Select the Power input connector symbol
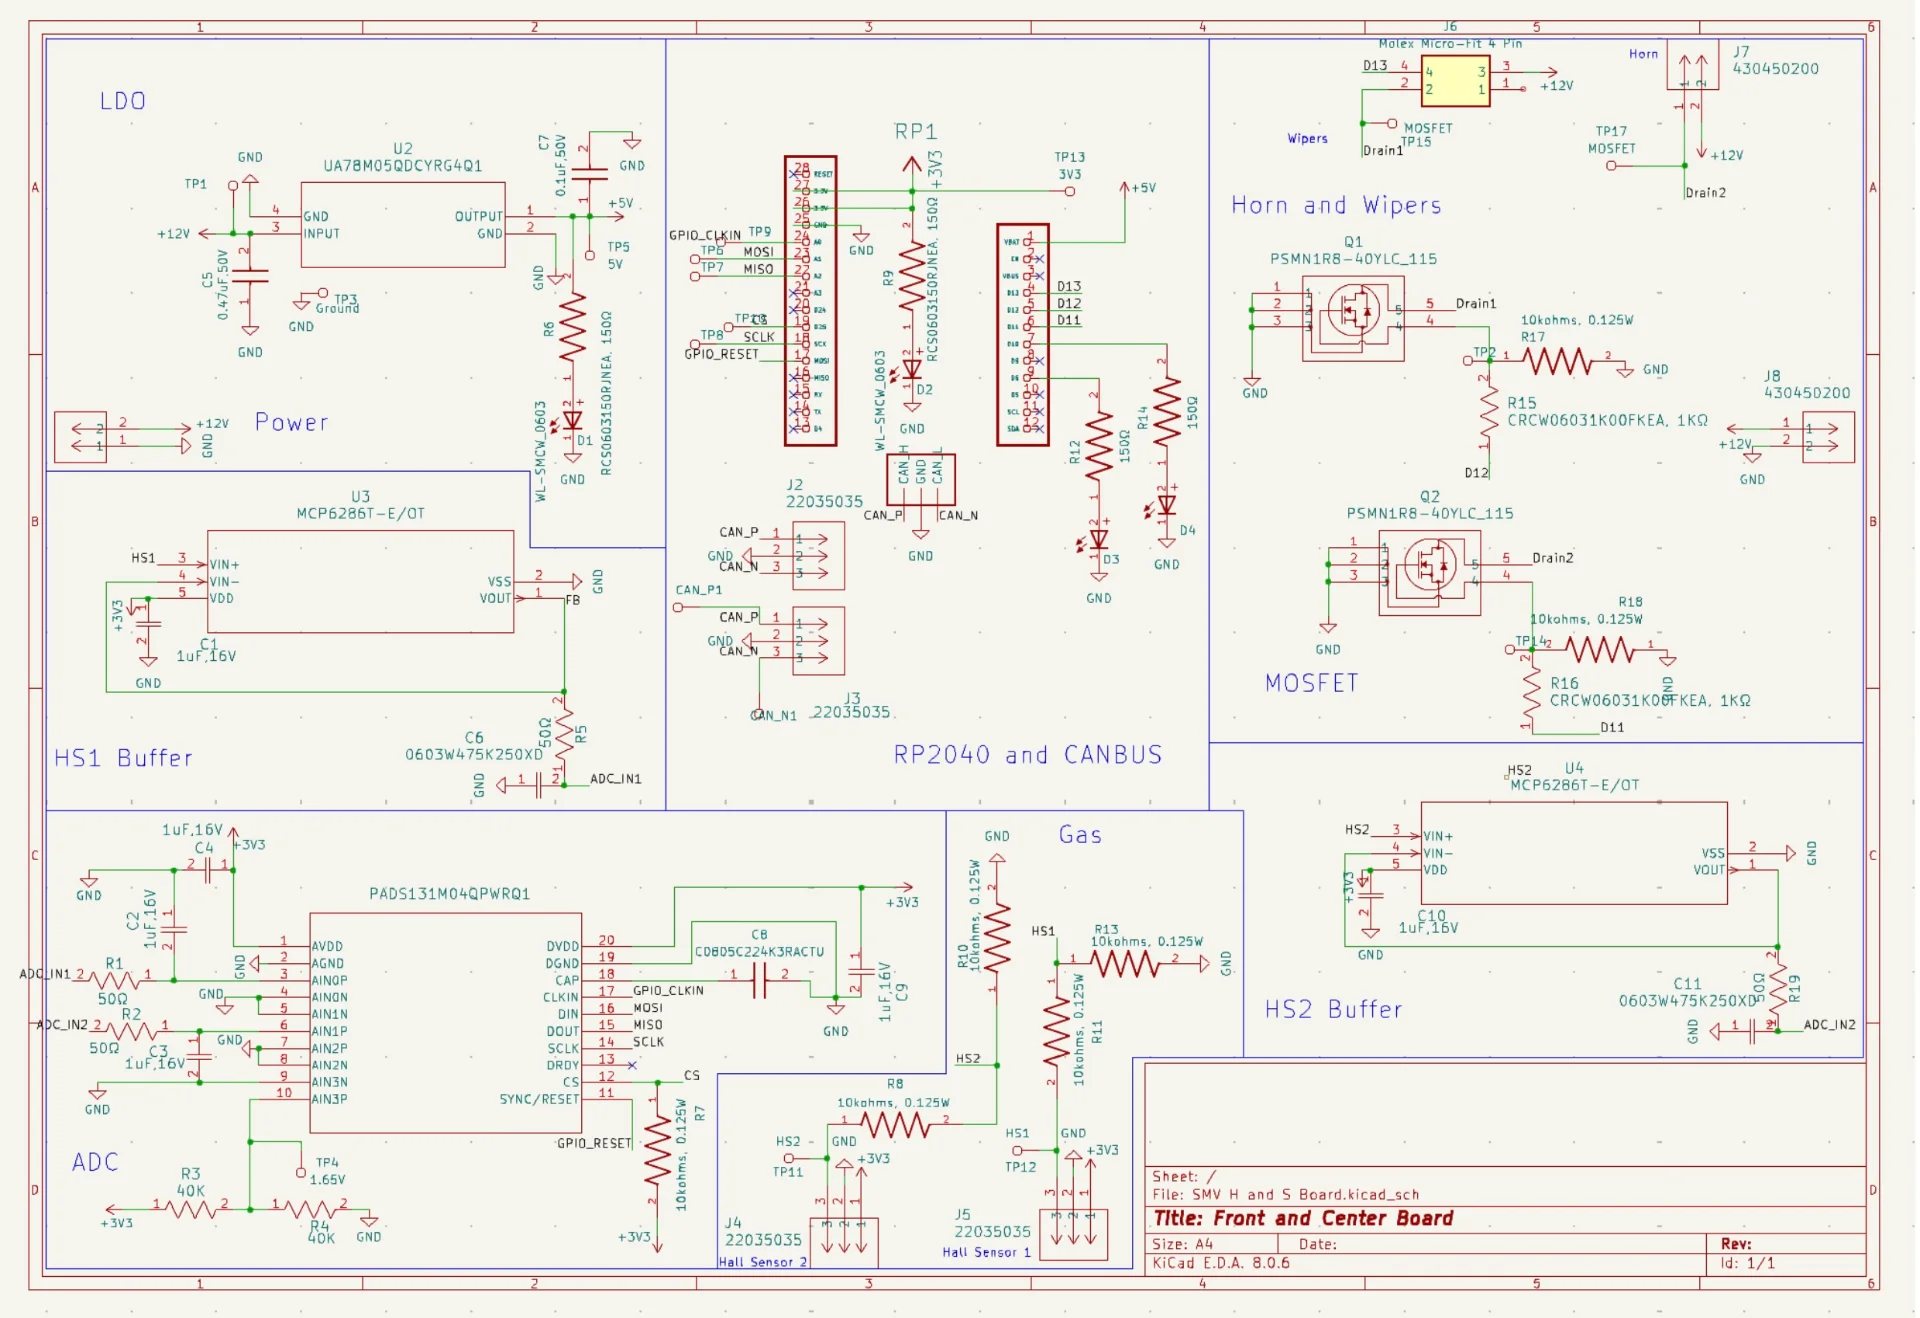 click(x=80, y=436)
